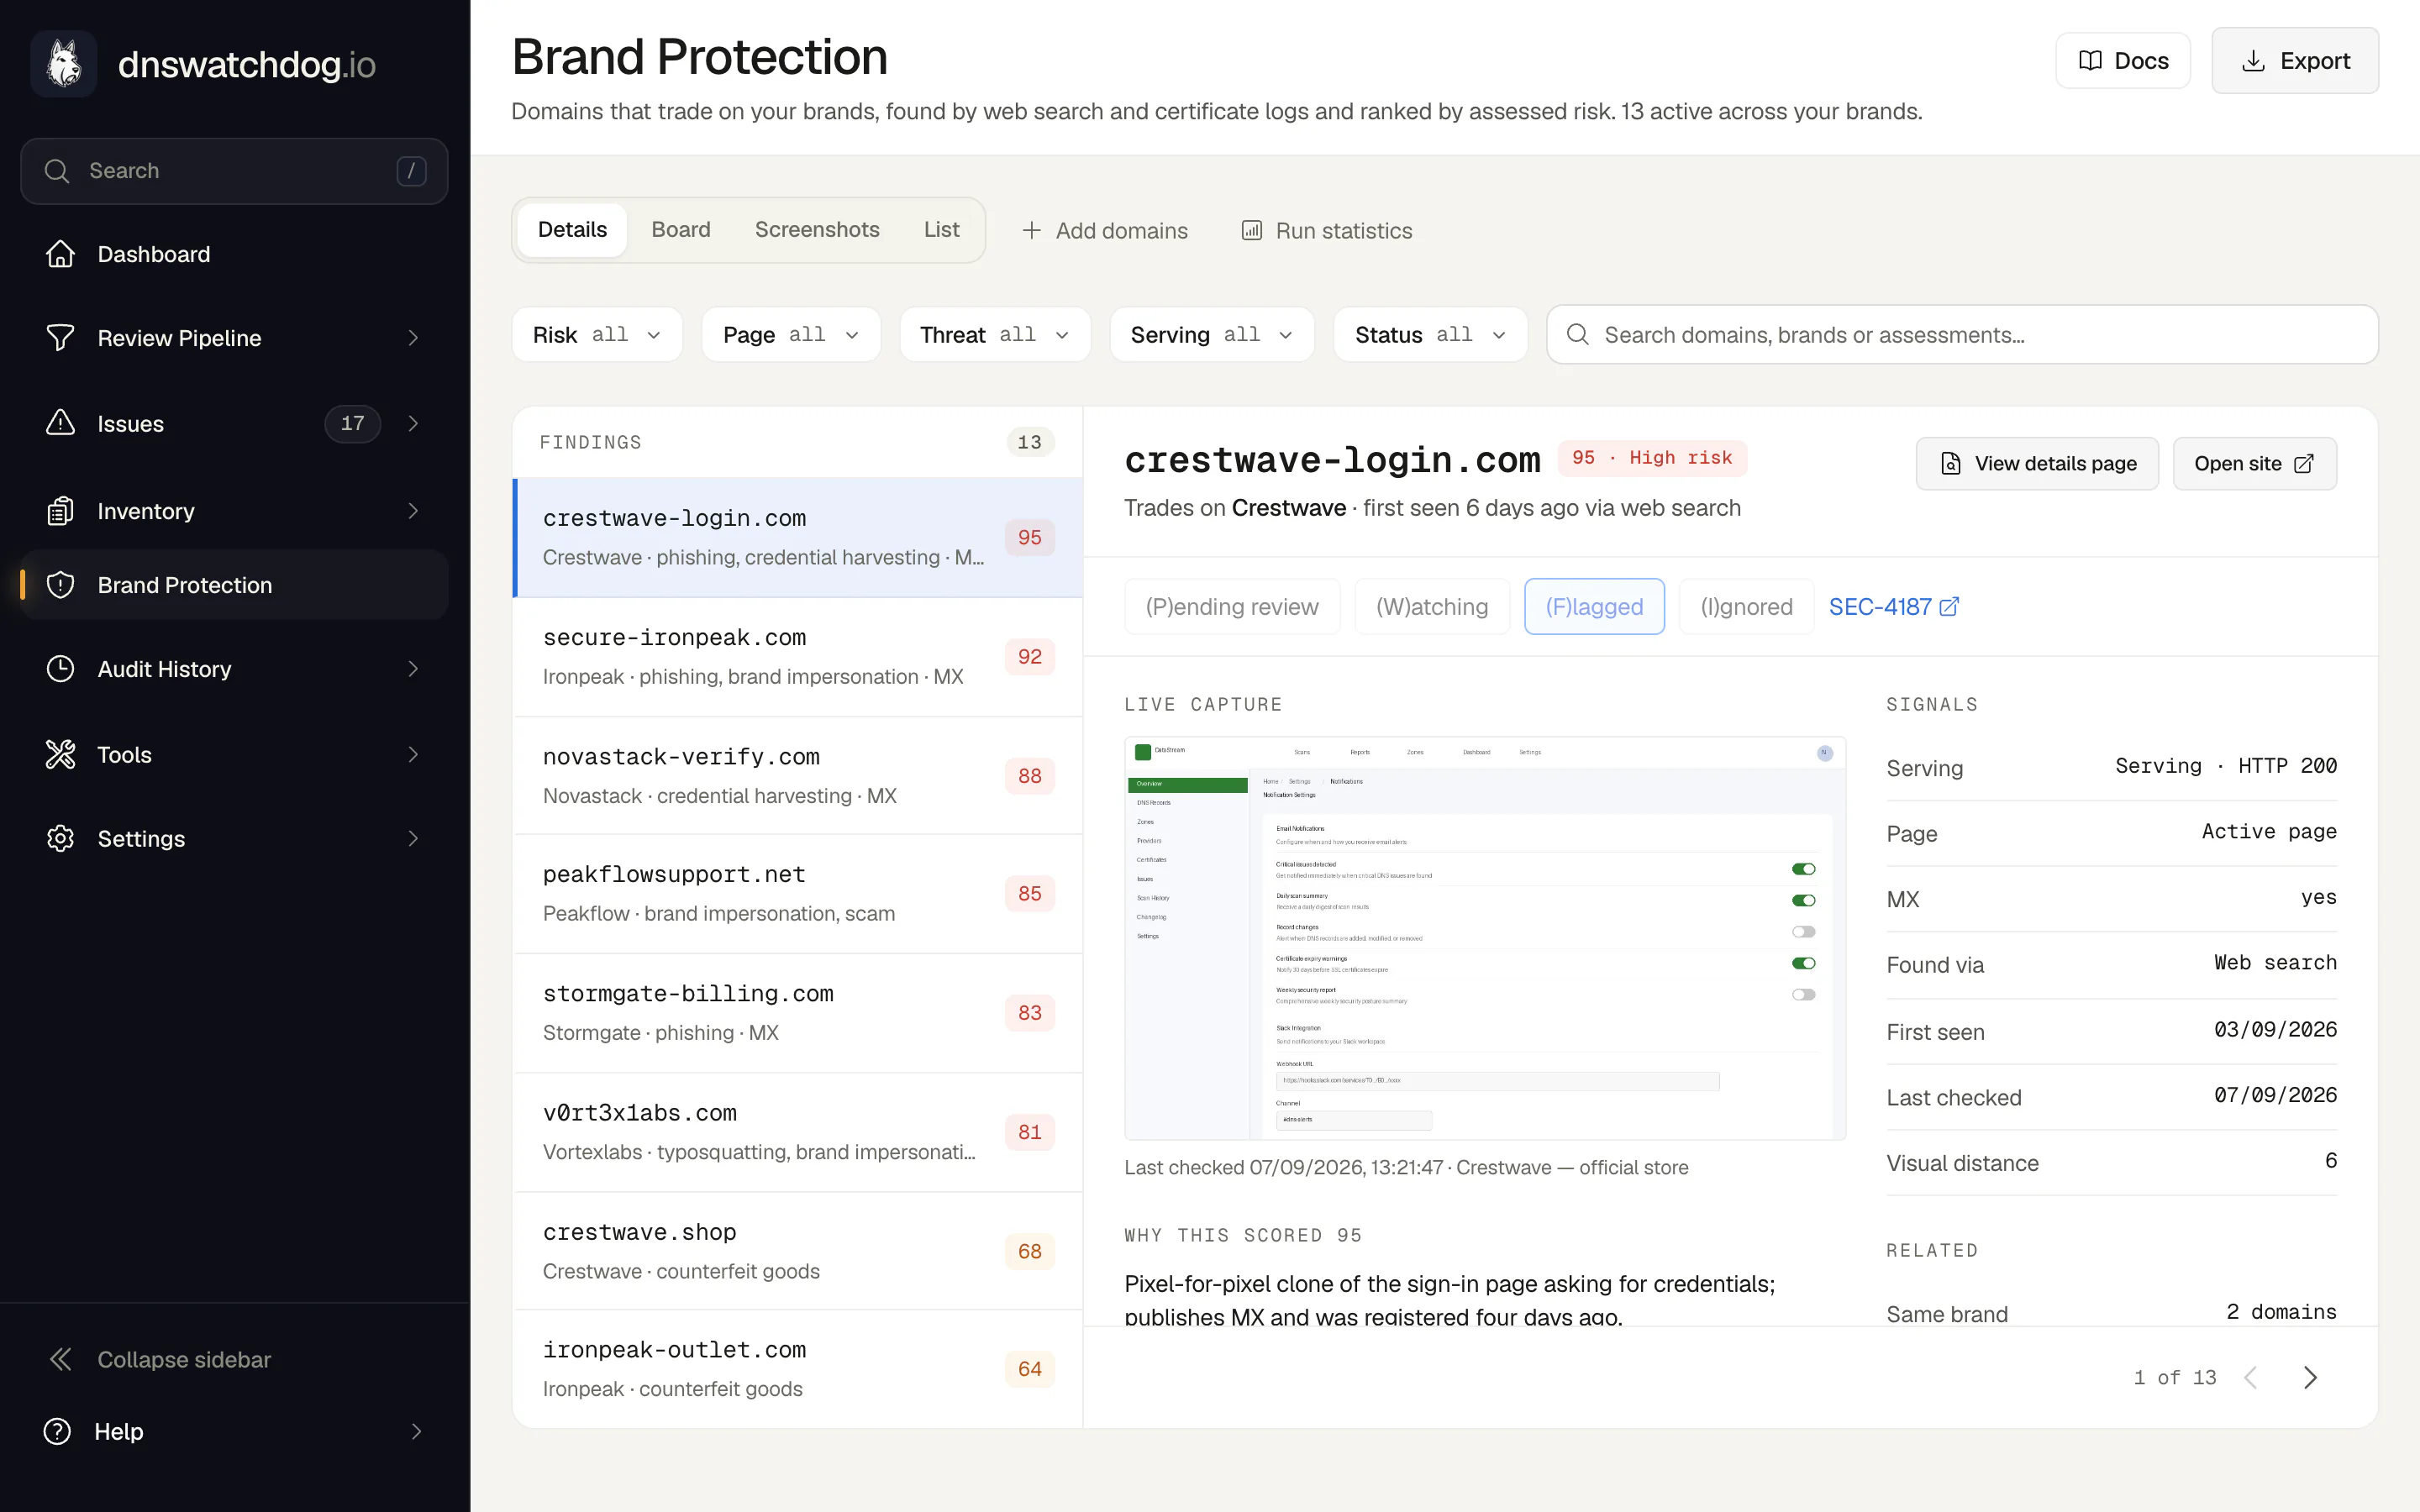Click the Review Pipeline funnel icon

click(60, 338)
